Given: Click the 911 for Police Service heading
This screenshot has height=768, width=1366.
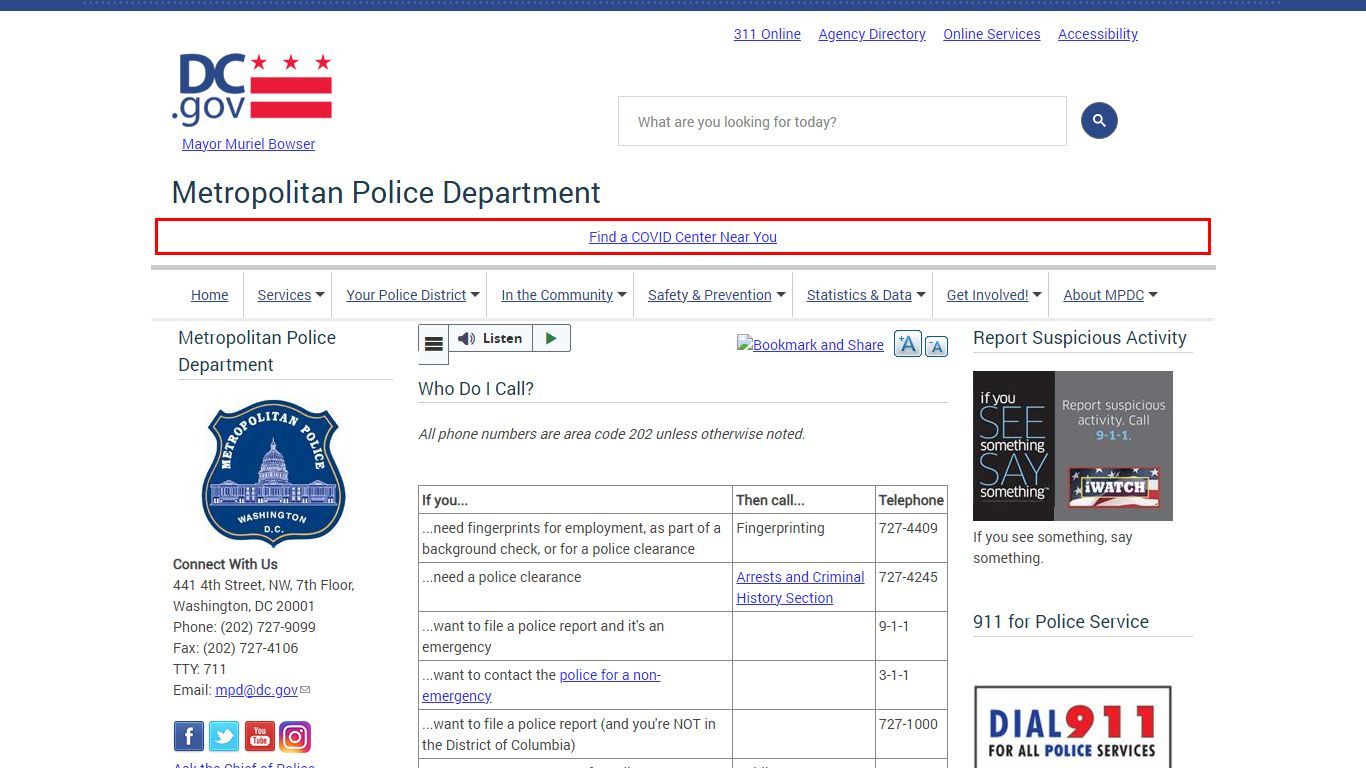Looking at the screenshot, I should 1061,622.
